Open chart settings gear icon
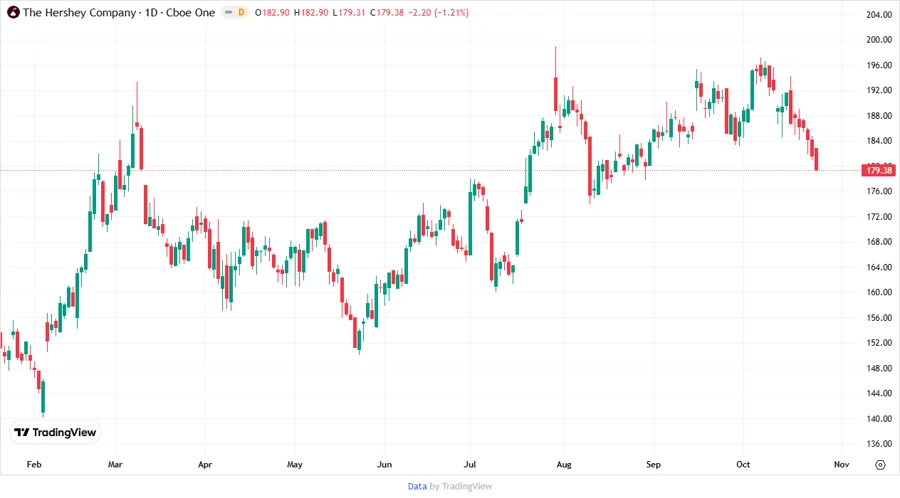The height and width of the screenshot is (498, 900). tap(880, 465)
